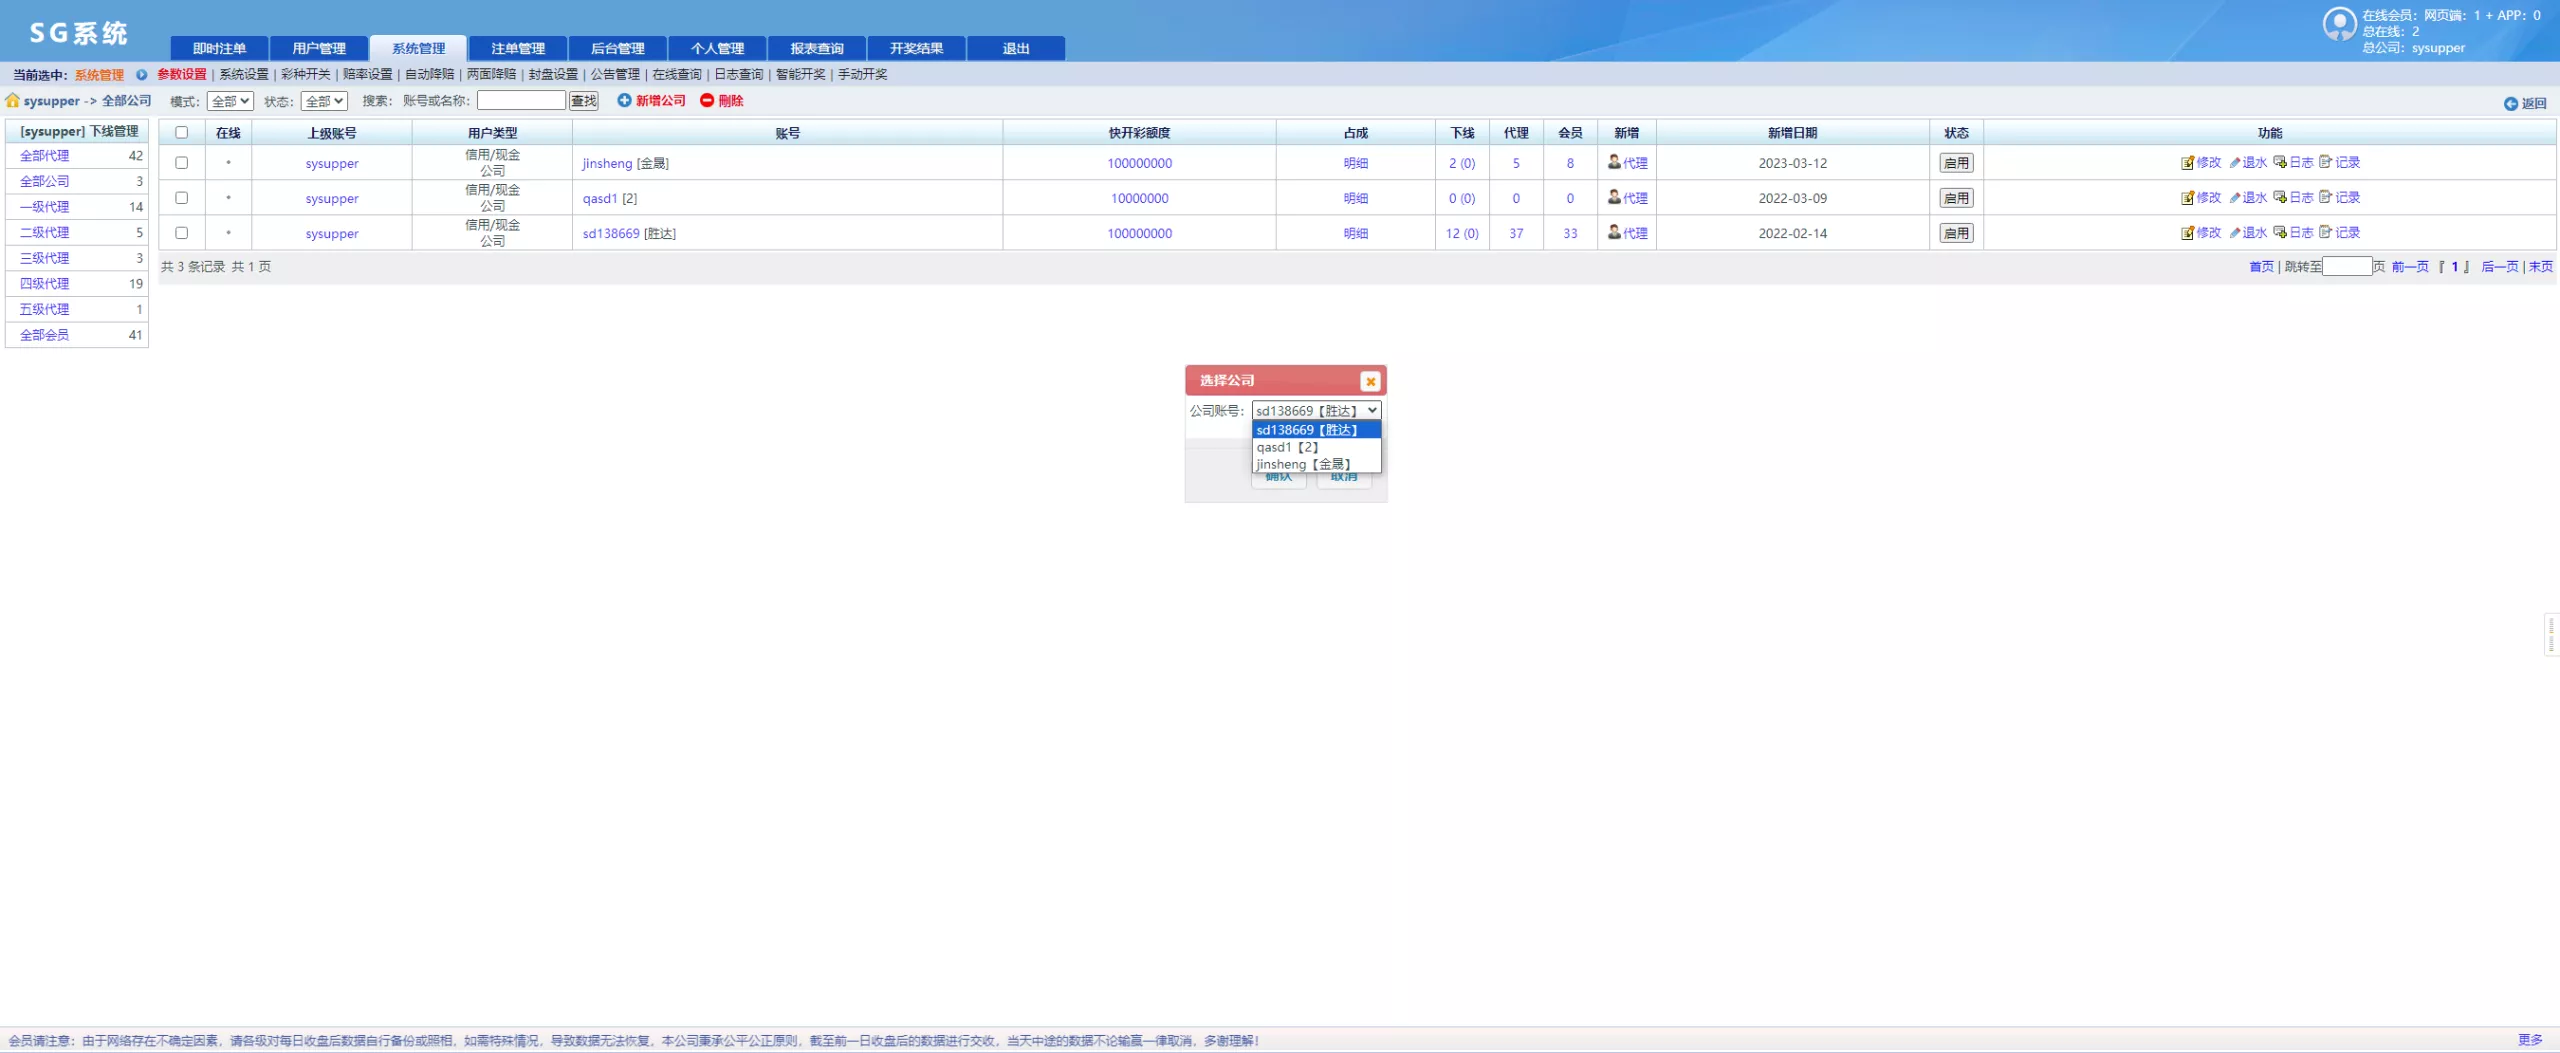Switch to the 用户管理 tab
The height and width of the screenshot is (1053, 2560).
click(319, 48)
